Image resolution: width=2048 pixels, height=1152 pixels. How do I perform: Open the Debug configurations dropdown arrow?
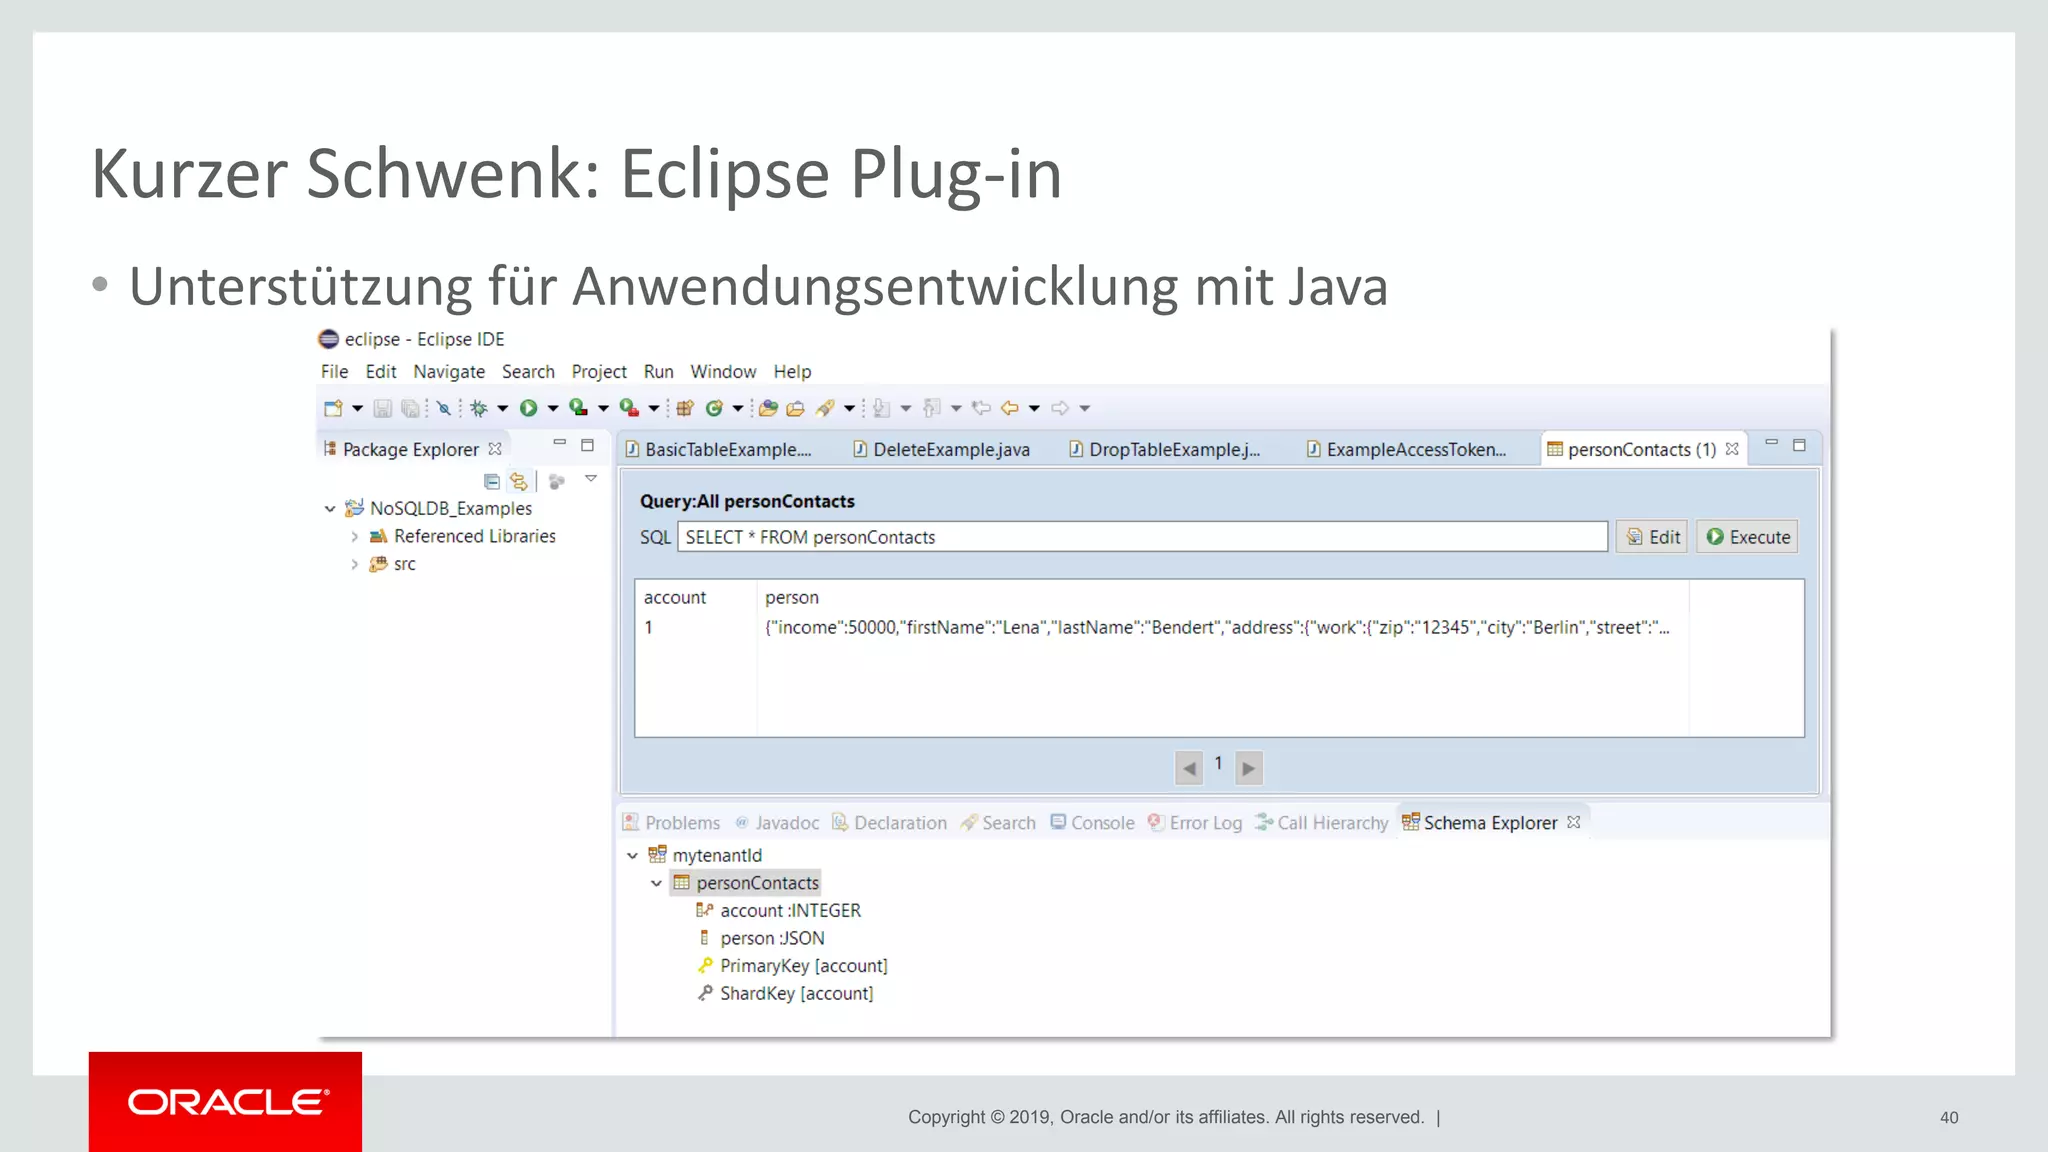point(503,408)
